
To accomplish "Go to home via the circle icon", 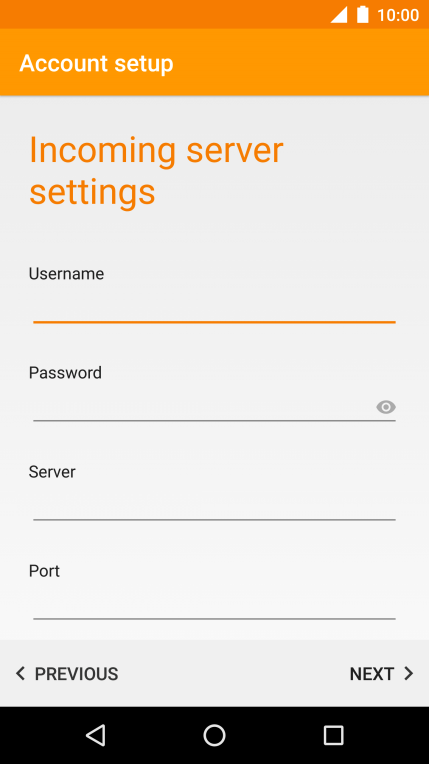I will (214, 735).
